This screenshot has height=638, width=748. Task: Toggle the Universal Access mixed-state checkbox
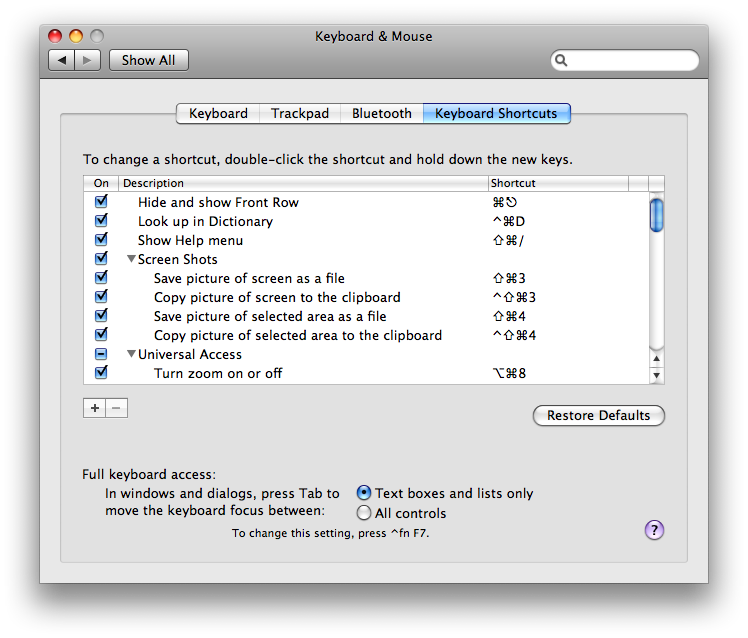tap(101, 354)
